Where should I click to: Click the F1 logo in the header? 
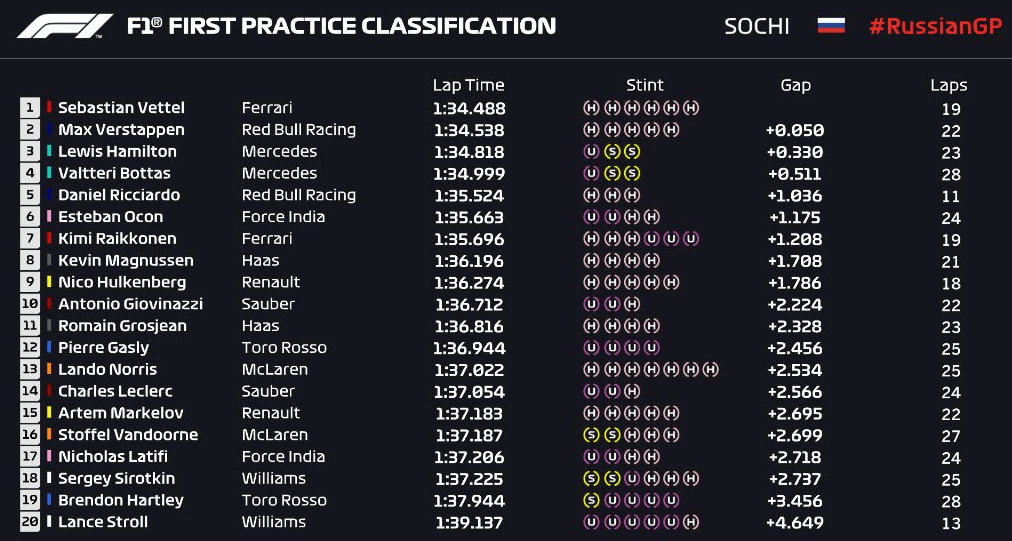(x=66, y=26)
